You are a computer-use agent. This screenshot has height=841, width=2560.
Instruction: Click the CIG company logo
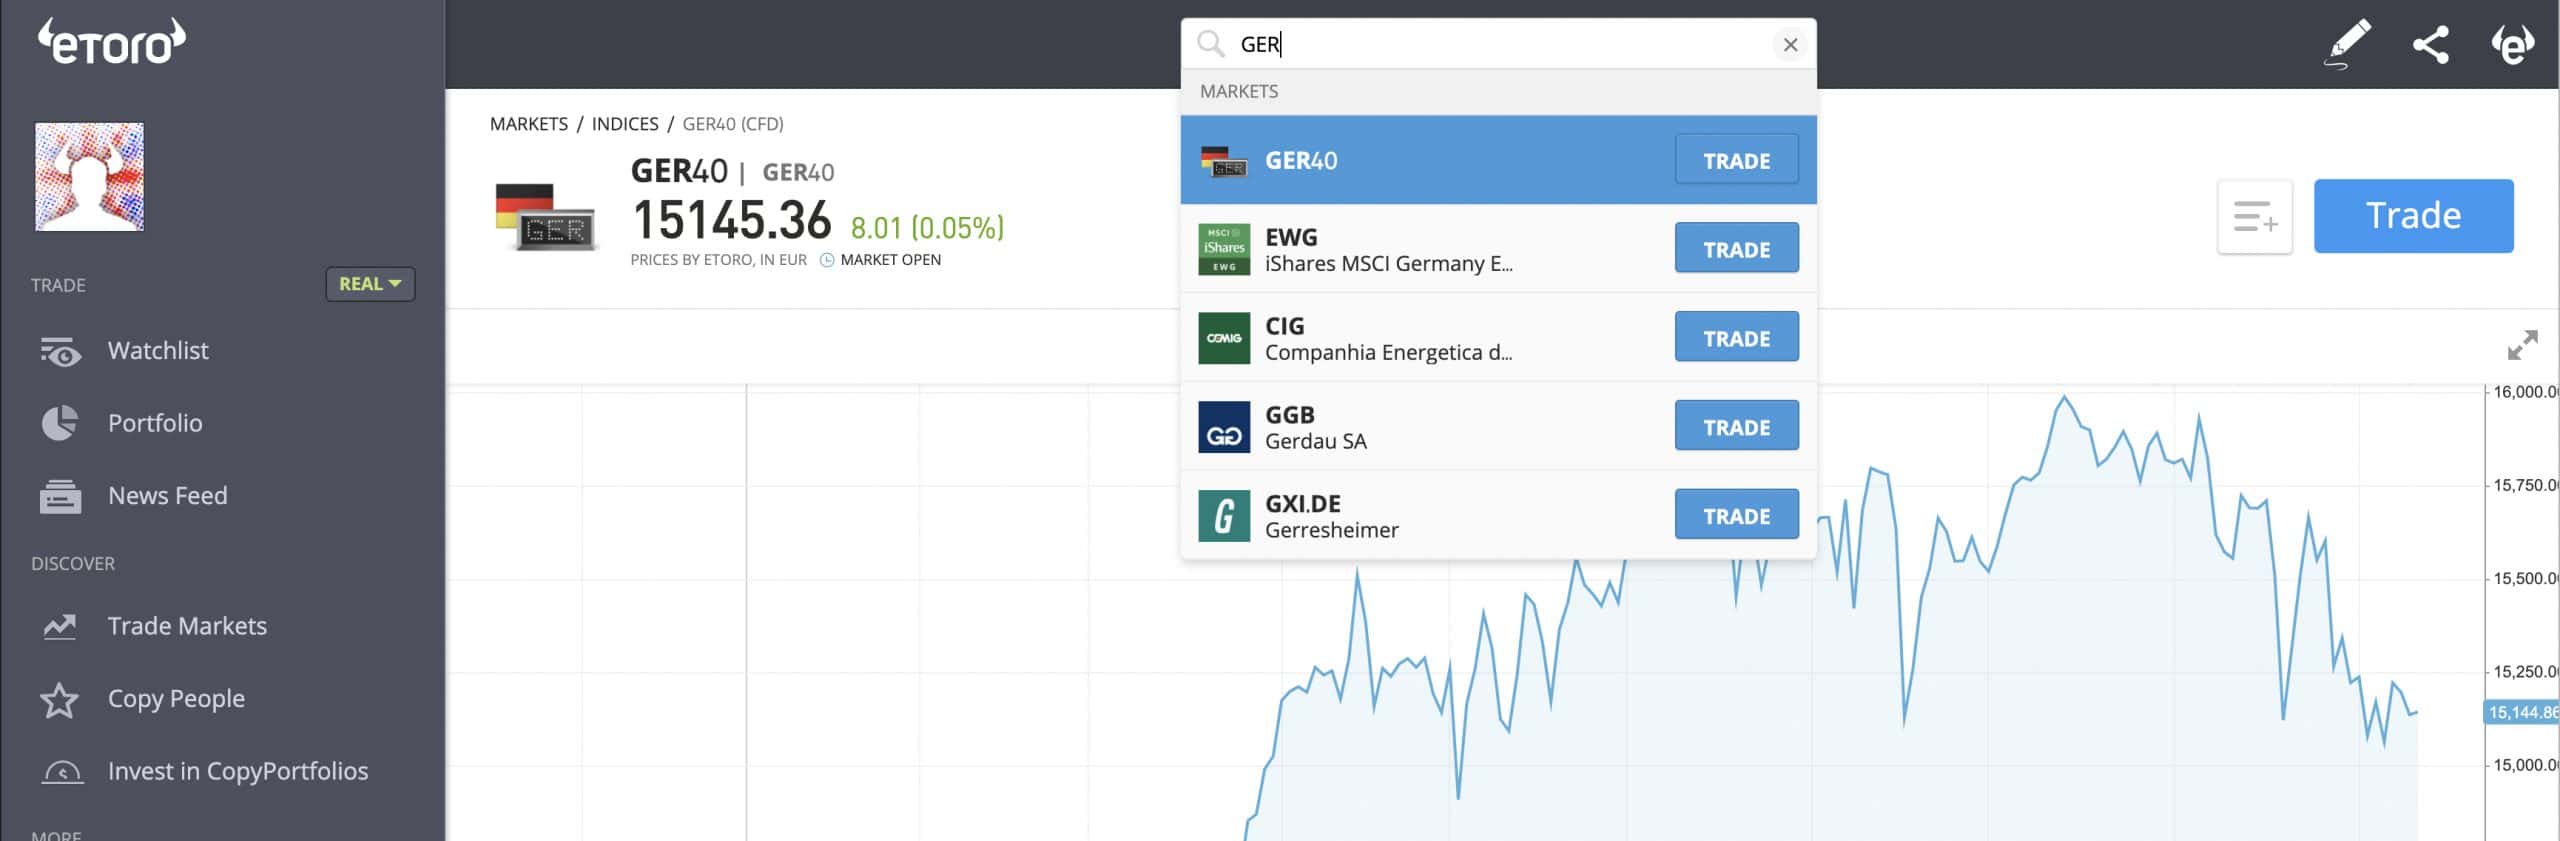click(x=1224, y=338)
